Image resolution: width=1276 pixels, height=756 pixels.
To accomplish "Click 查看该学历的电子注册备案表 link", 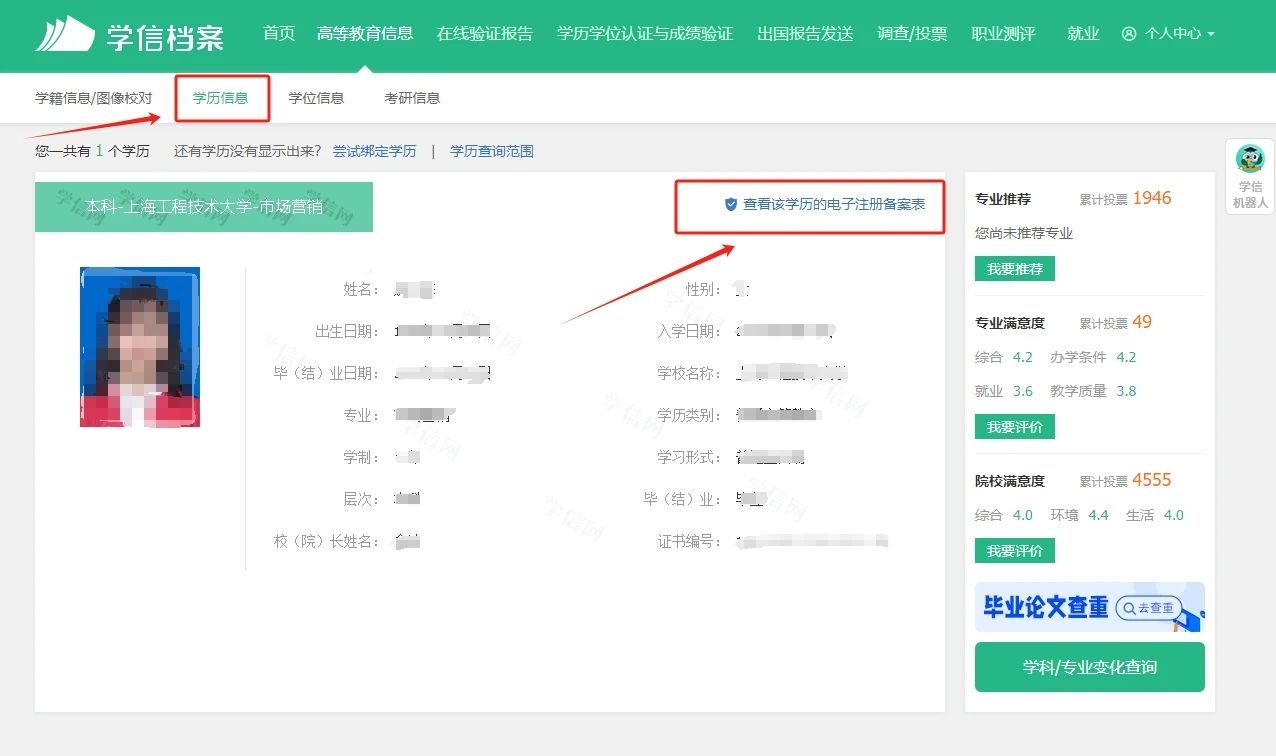I will click(825, 204).
